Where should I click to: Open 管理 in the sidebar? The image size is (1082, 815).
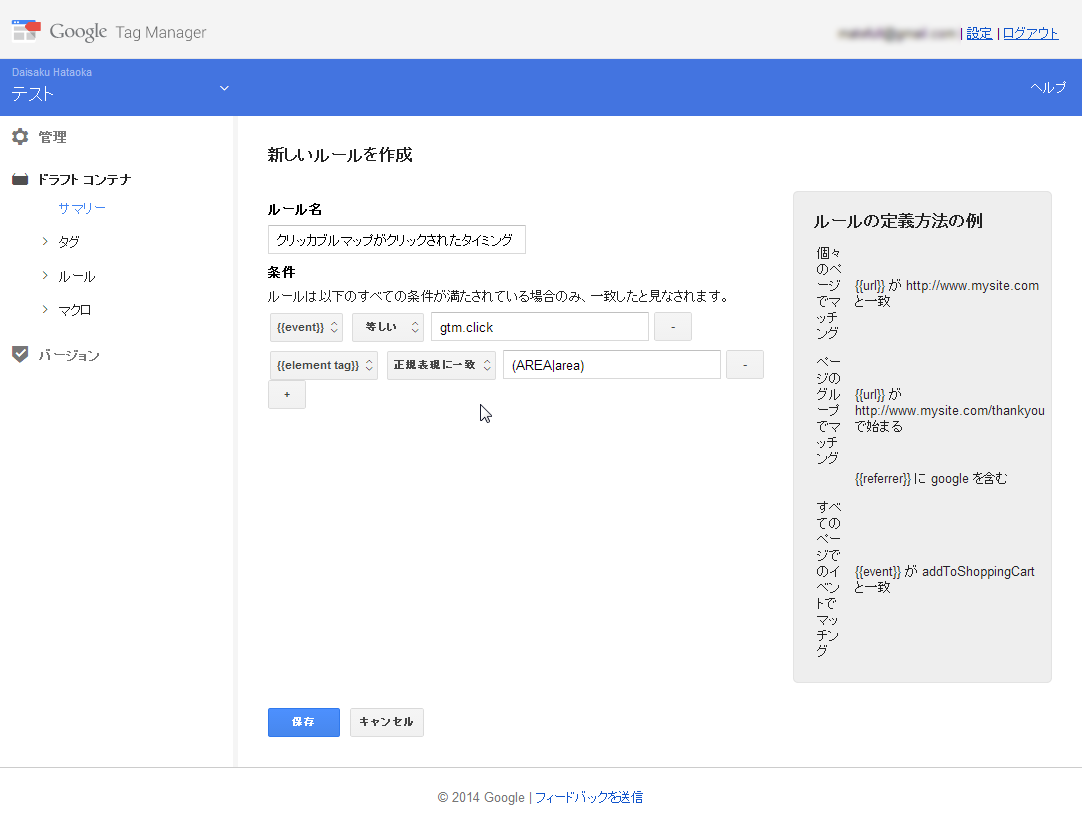(x=52, y=137)
